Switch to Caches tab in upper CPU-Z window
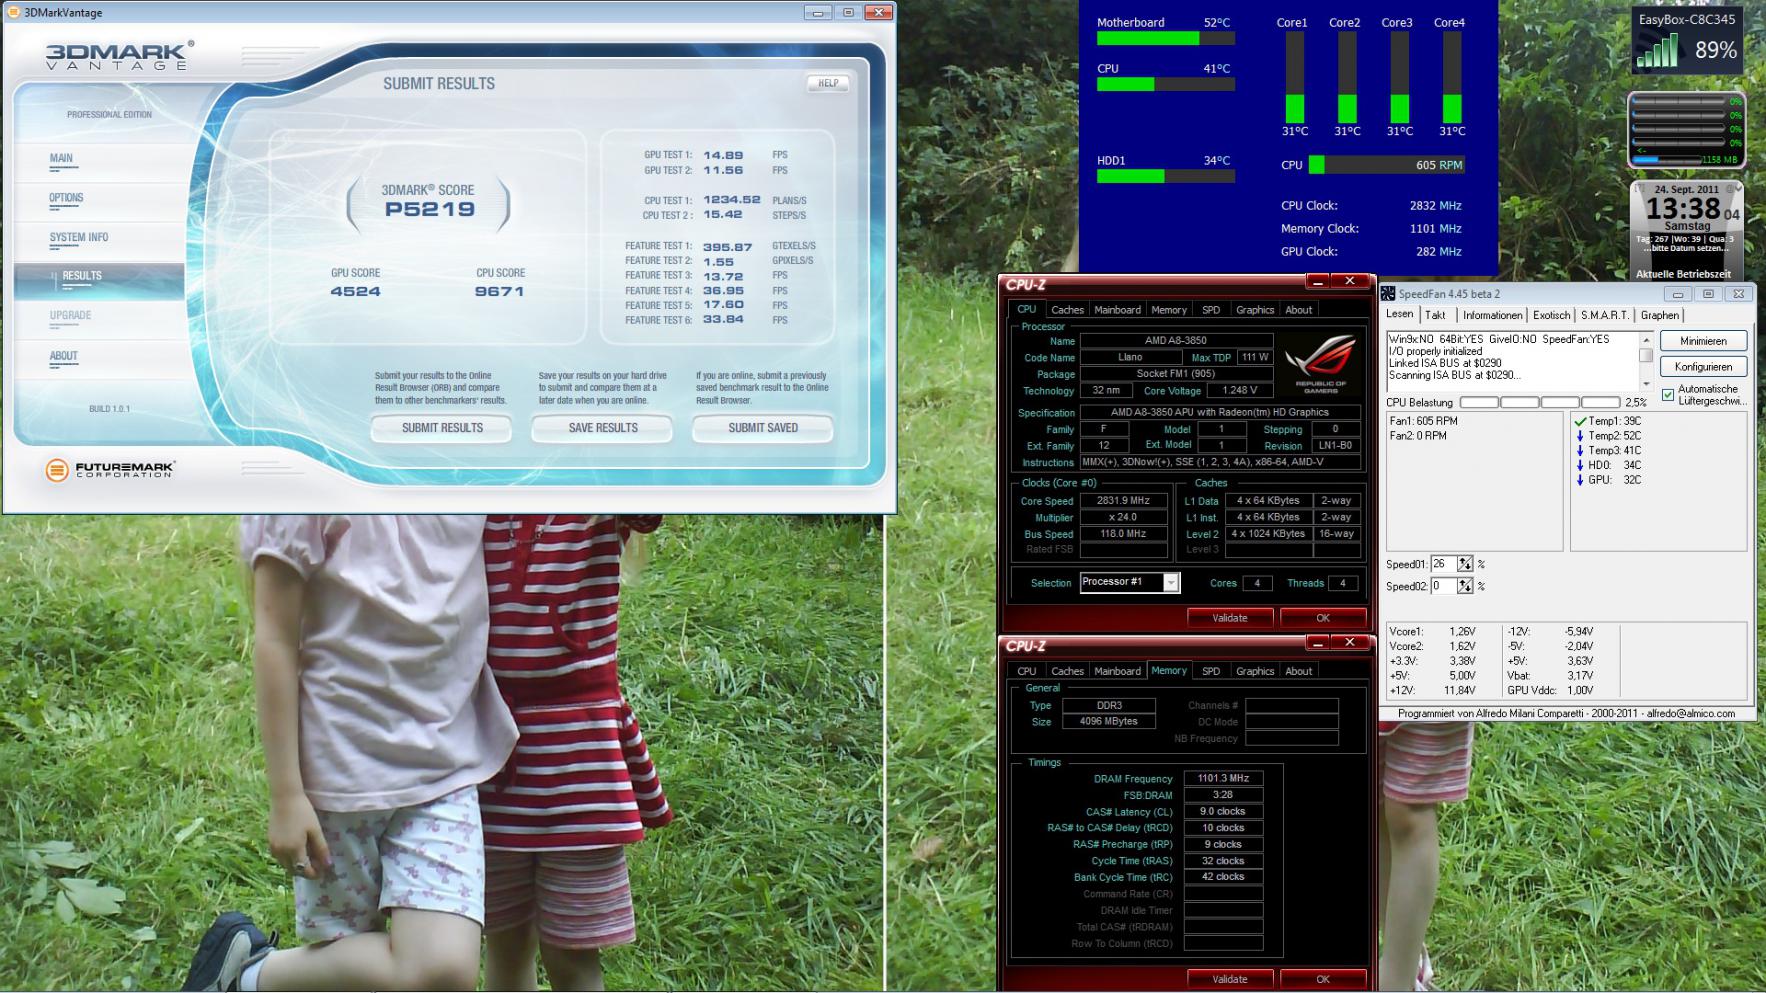The height and width of the screenshot is (993, 1766). click(x=1067, y=310)
